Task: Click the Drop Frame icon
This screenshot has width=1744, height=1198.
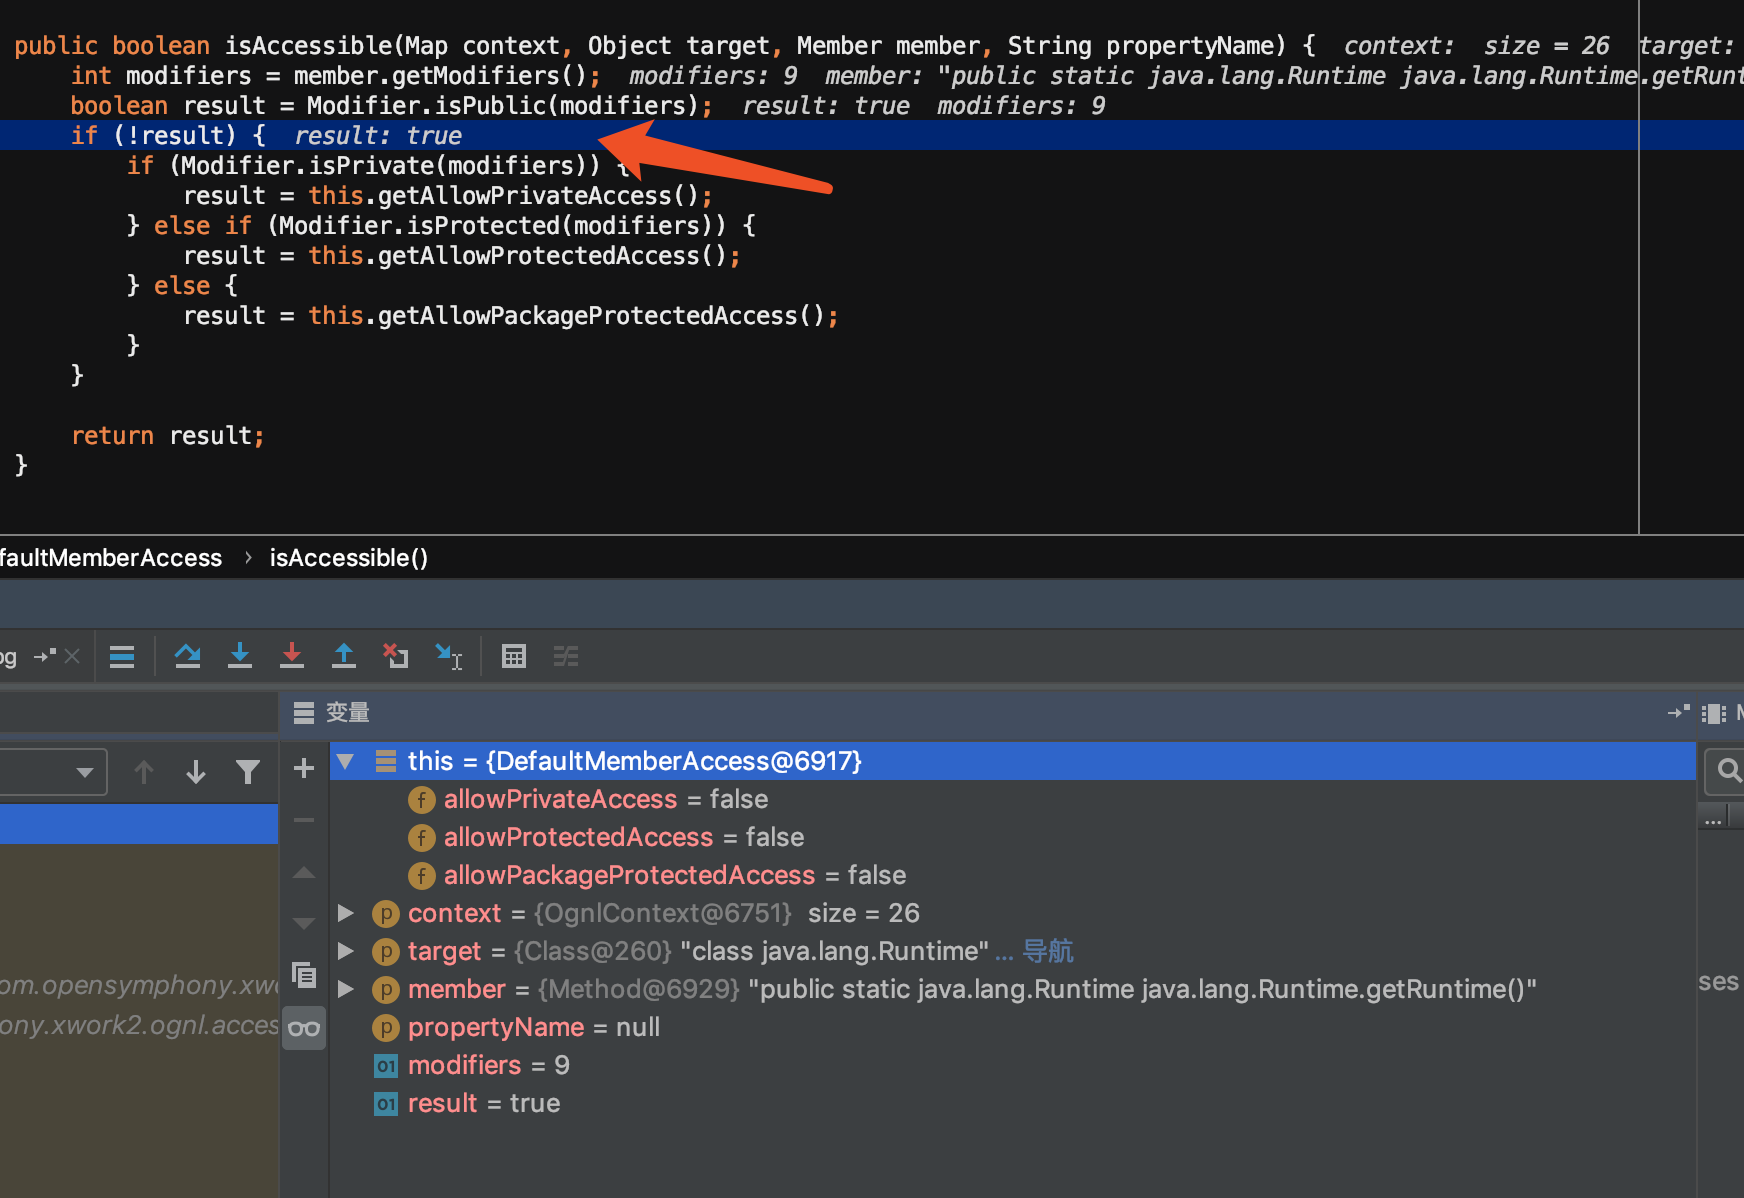Action: click(x=396, y=656)
